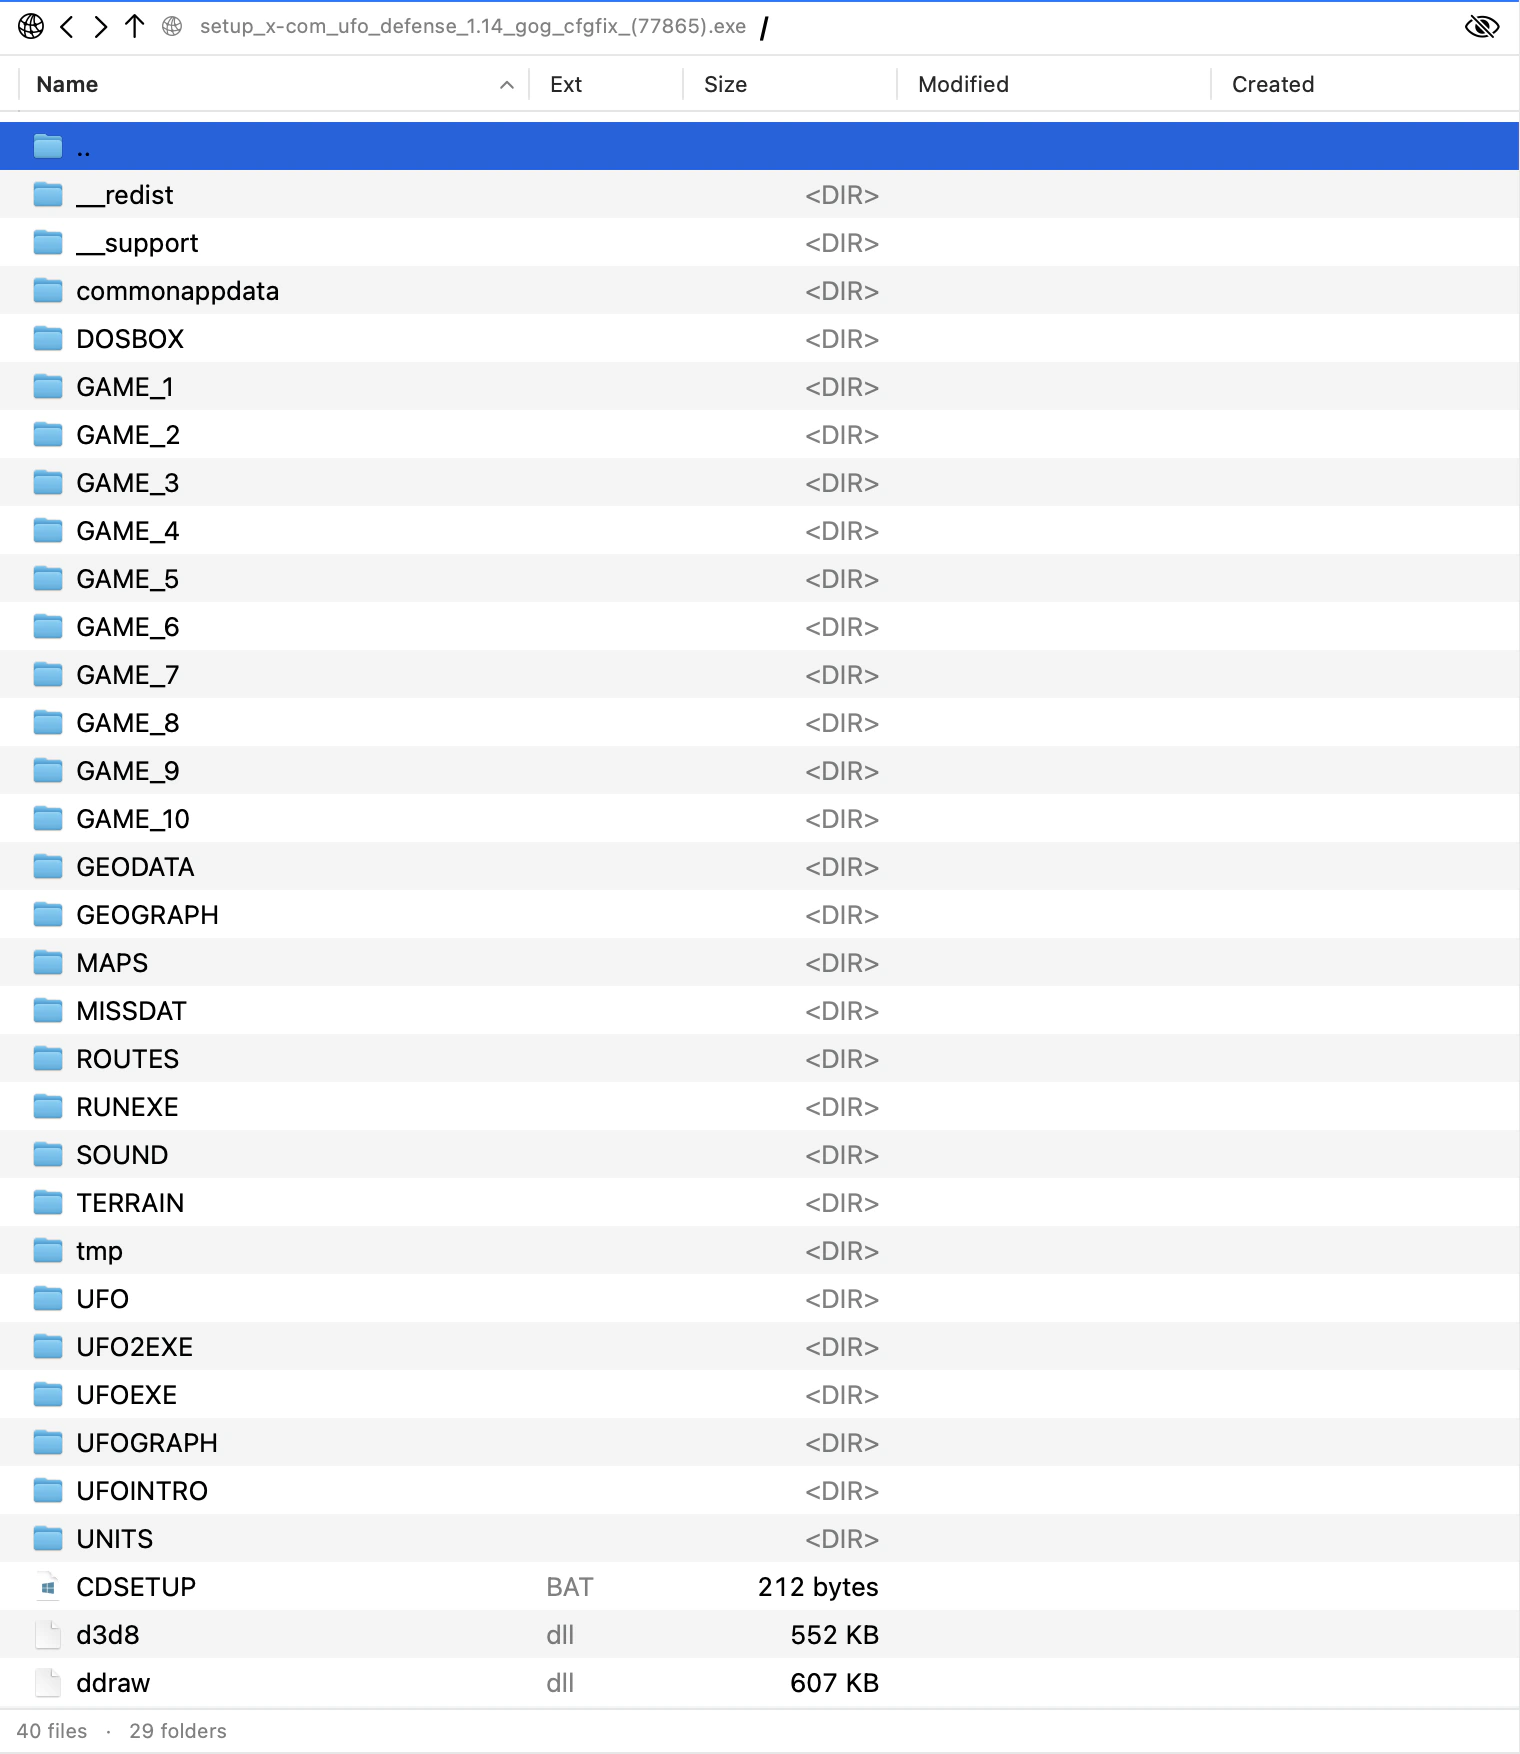Viewport: 1520px width, 1754px height.
Task: Click the GAME_8 folder icon
Action: (48, 722)
